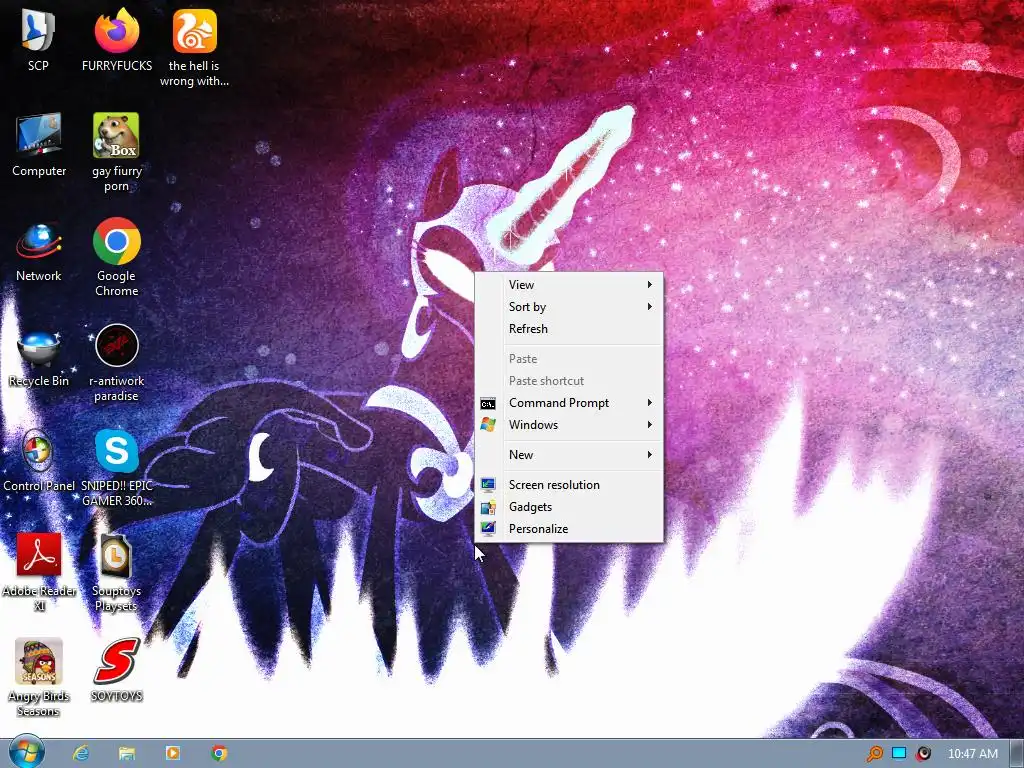Select Personalize in the context menu

[x=569, y=529]
